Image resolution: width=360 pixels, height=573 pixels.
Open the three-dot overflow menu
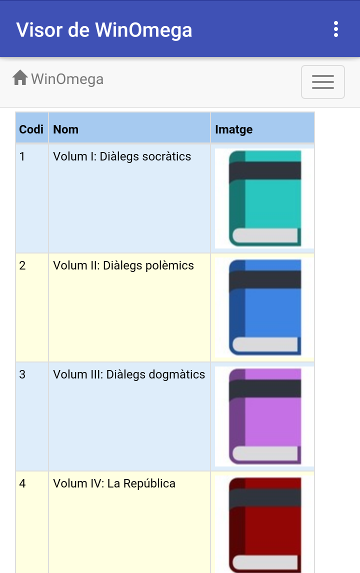tap(336, 29)
